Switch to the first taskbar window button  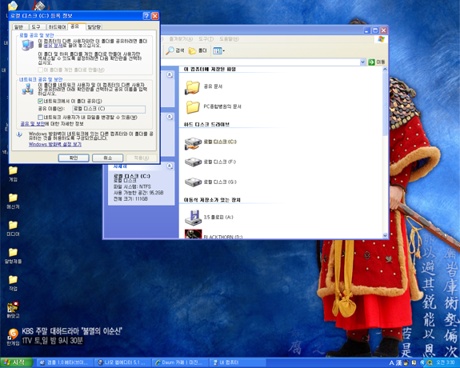(x=65, y=363)
